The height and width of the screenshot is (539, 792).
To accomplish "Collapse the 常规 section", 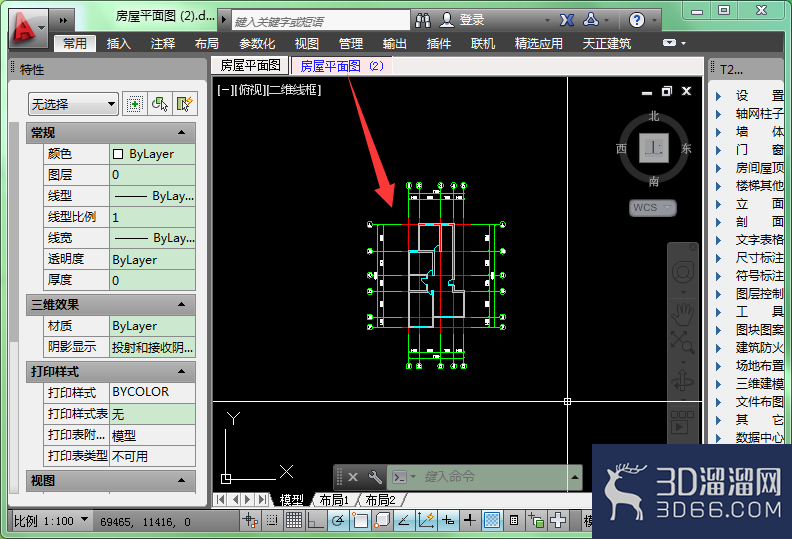I will pyautogui.click(x=181, y=132).
